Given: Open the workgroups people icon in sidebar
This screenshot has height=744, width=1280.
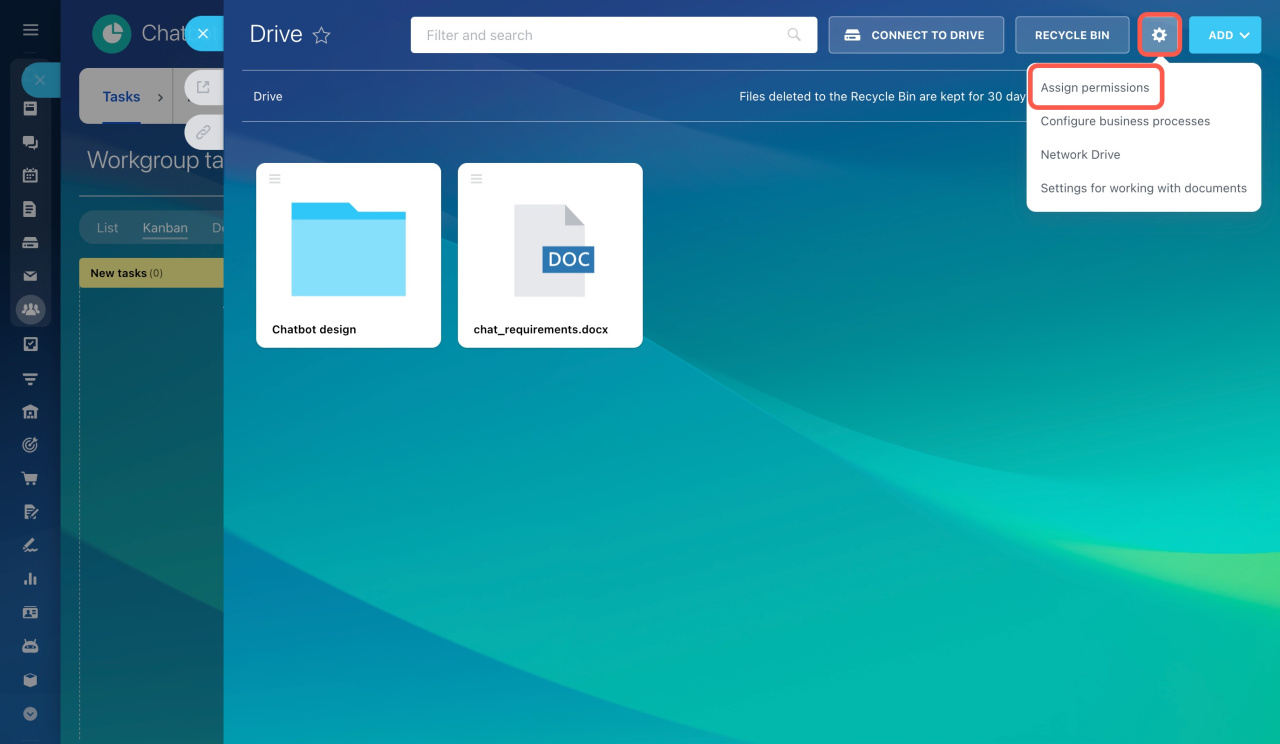Looking at the screenshot, I should coord(30,310).
